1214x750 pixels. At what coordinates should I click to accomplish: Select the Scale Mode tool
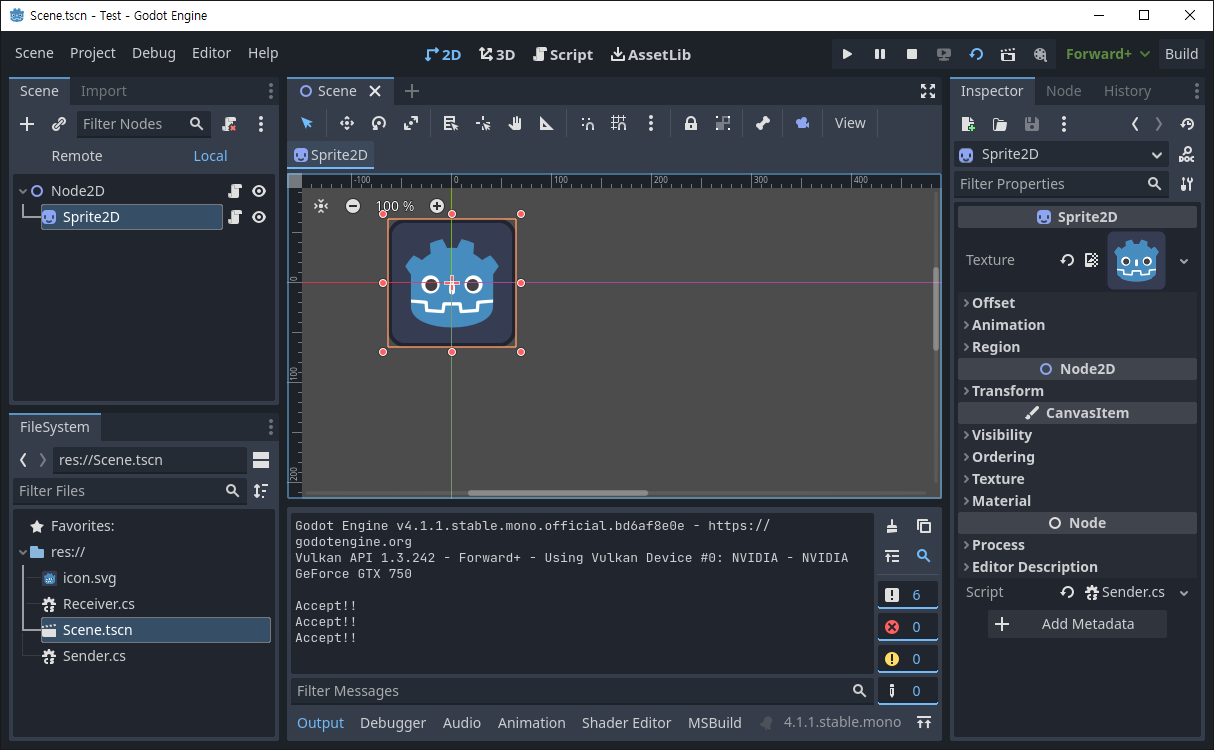(411, 123)
